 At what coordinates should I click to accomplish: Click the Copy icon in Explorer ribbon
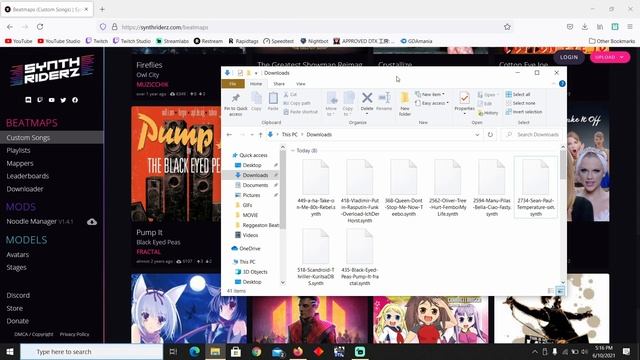pos(256,101)
